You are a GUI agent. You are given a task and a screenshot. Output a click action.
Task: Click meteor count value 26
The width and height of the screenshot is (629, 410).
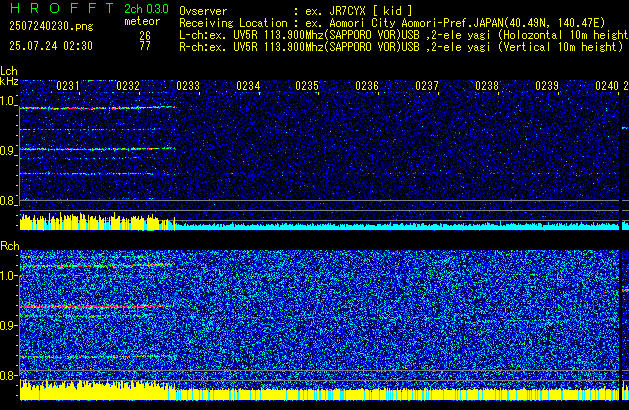145,36
